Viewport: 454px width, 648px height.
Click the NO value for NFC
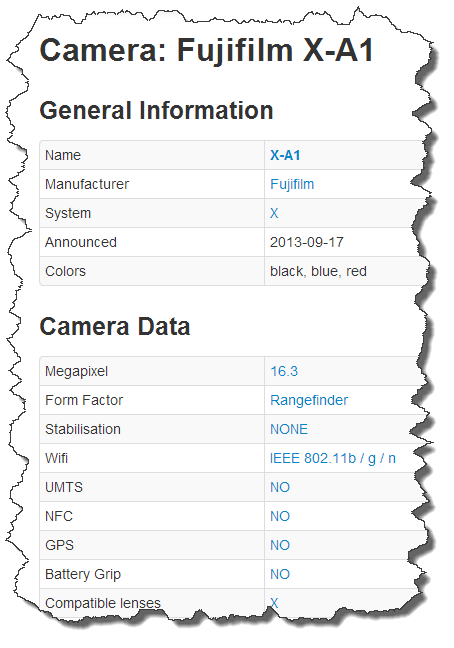tap(280, 516)
